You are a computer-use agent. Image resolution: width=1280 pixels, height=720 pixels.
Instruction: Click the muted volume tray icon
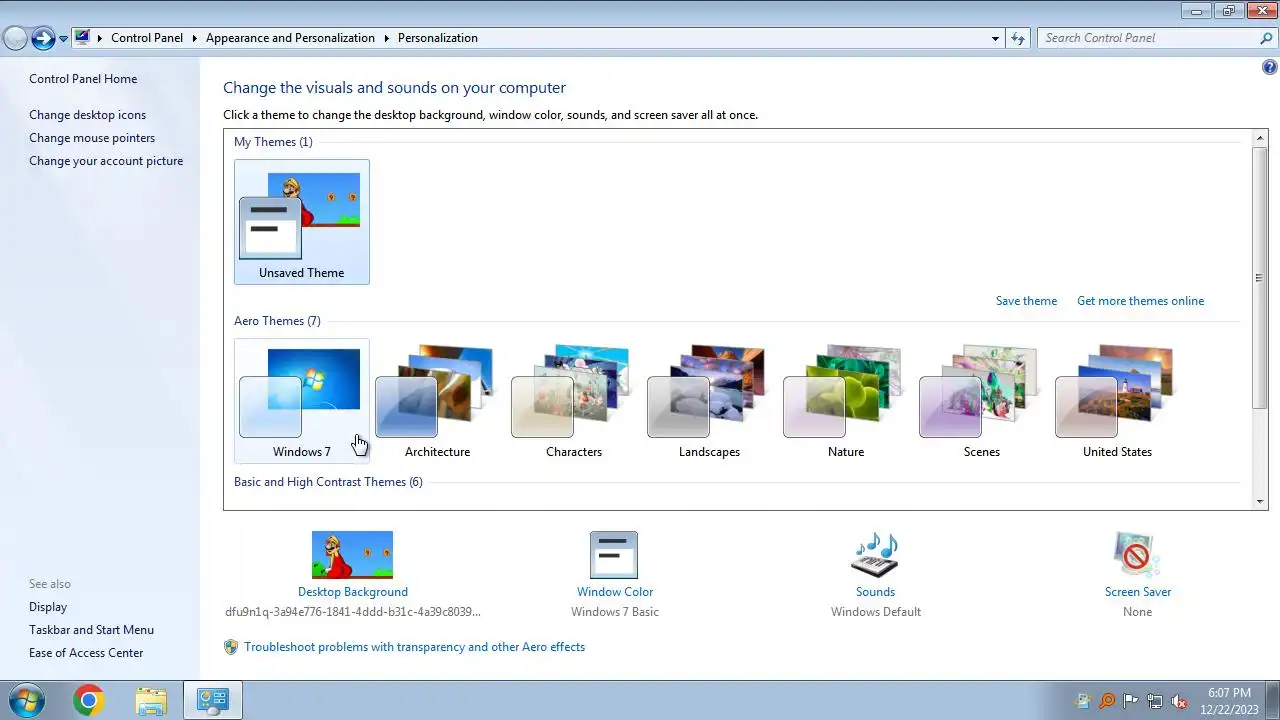pos(1179,701)
